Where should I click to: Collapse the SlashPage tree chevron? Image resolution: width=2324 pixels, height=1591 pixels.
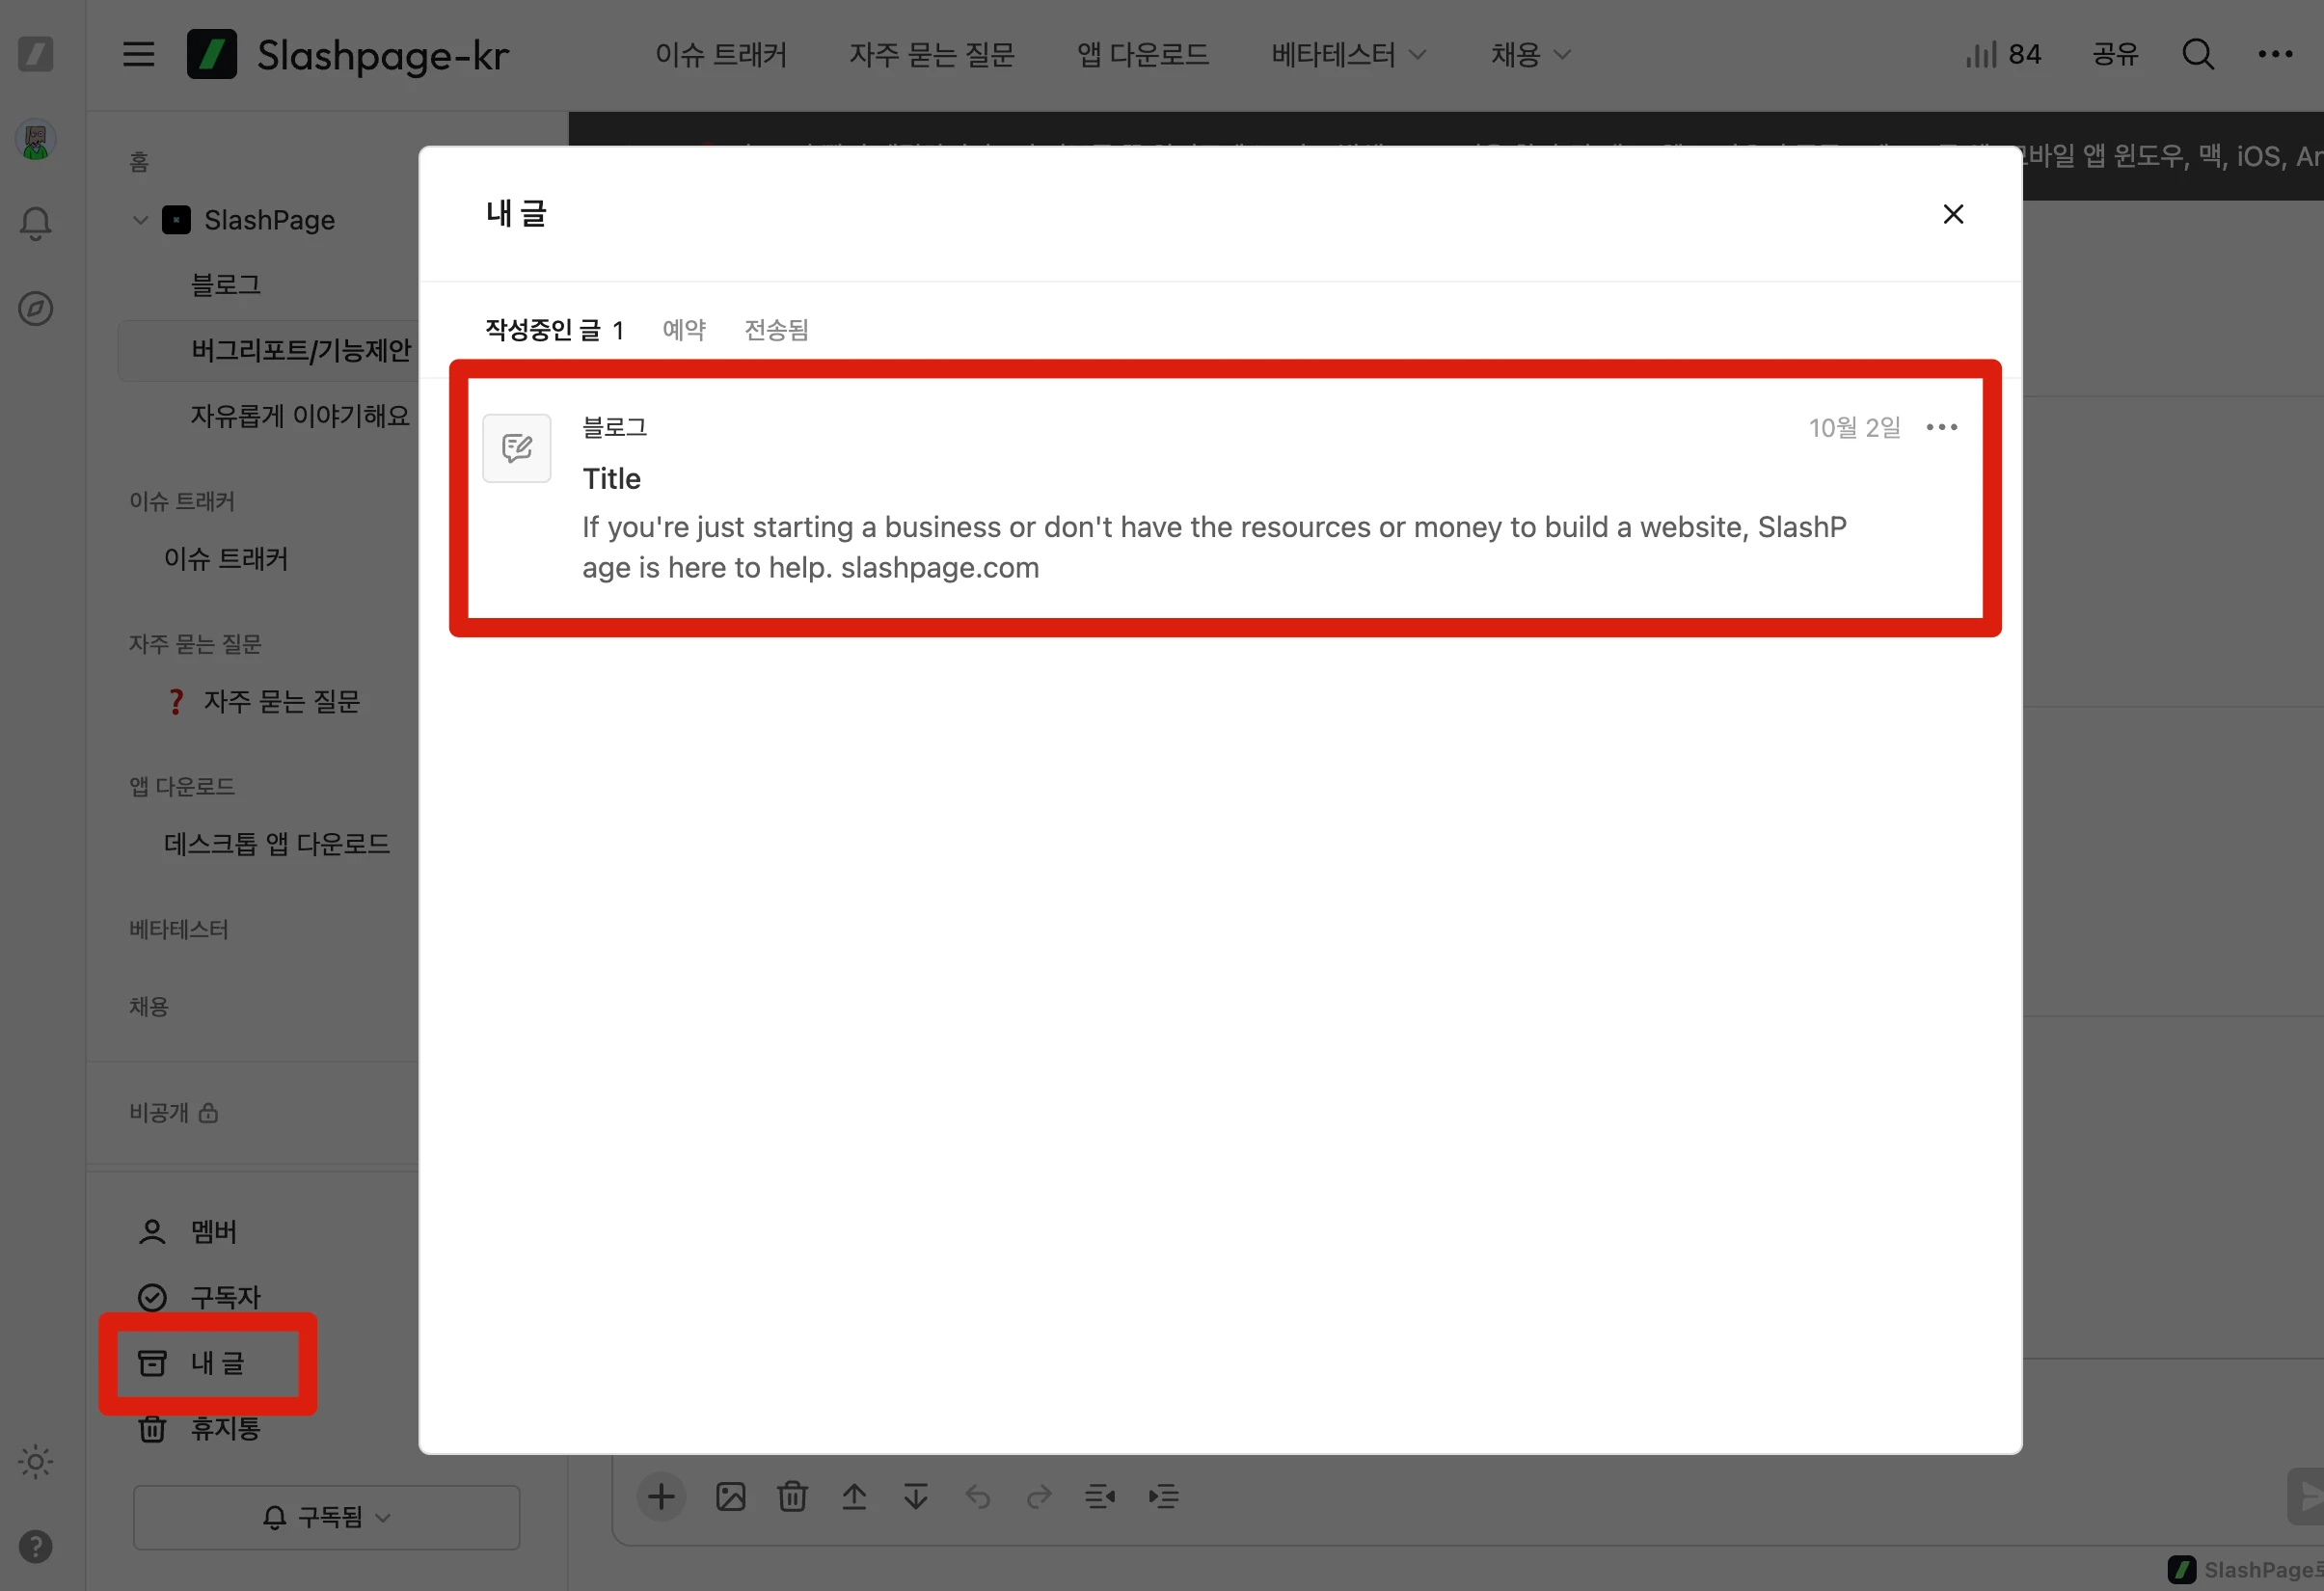[x=141, y=220]
